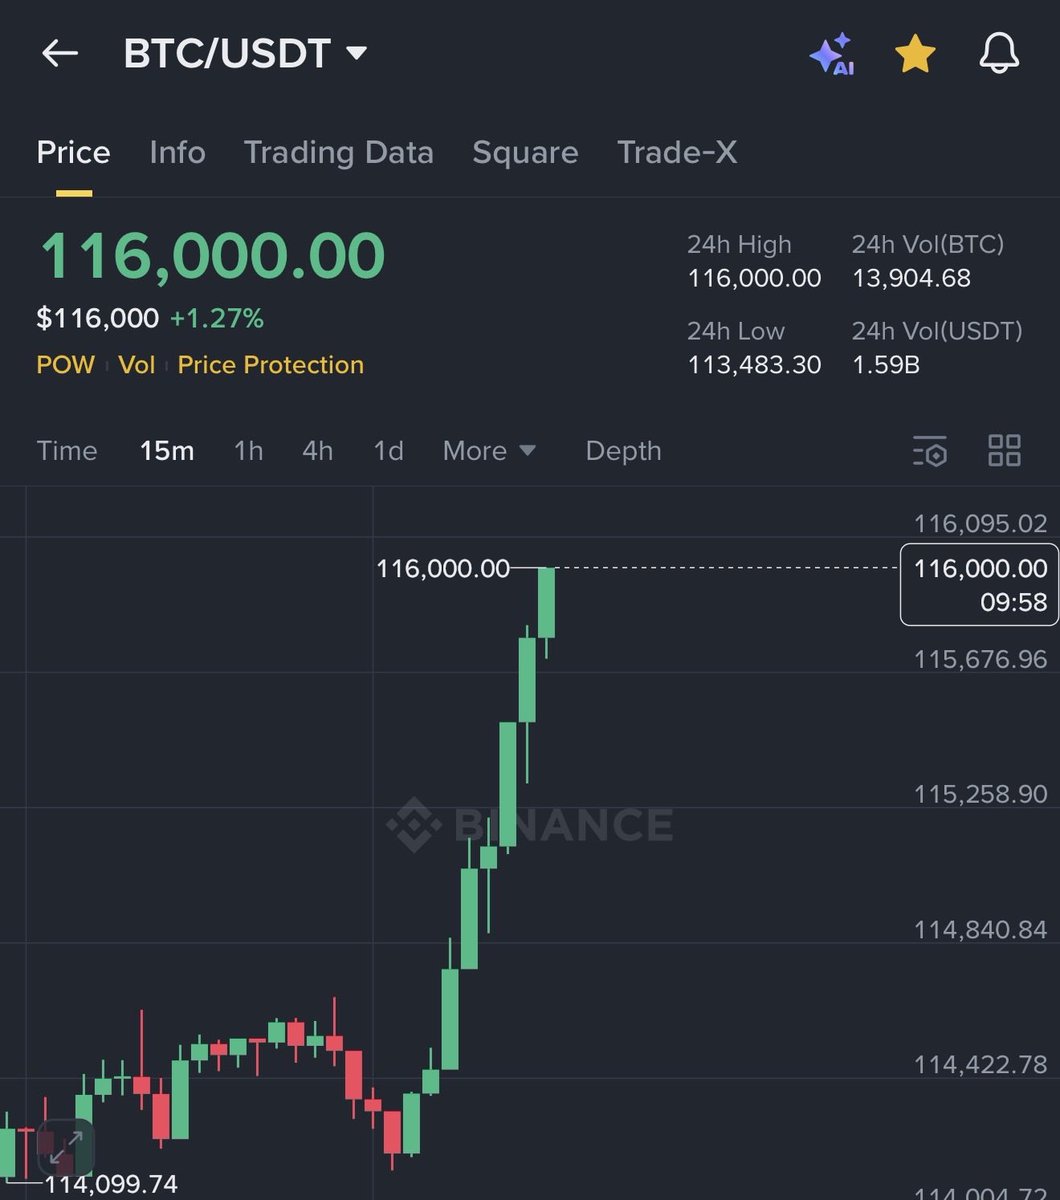Select the 1d chart interval

tap(388, 451)
